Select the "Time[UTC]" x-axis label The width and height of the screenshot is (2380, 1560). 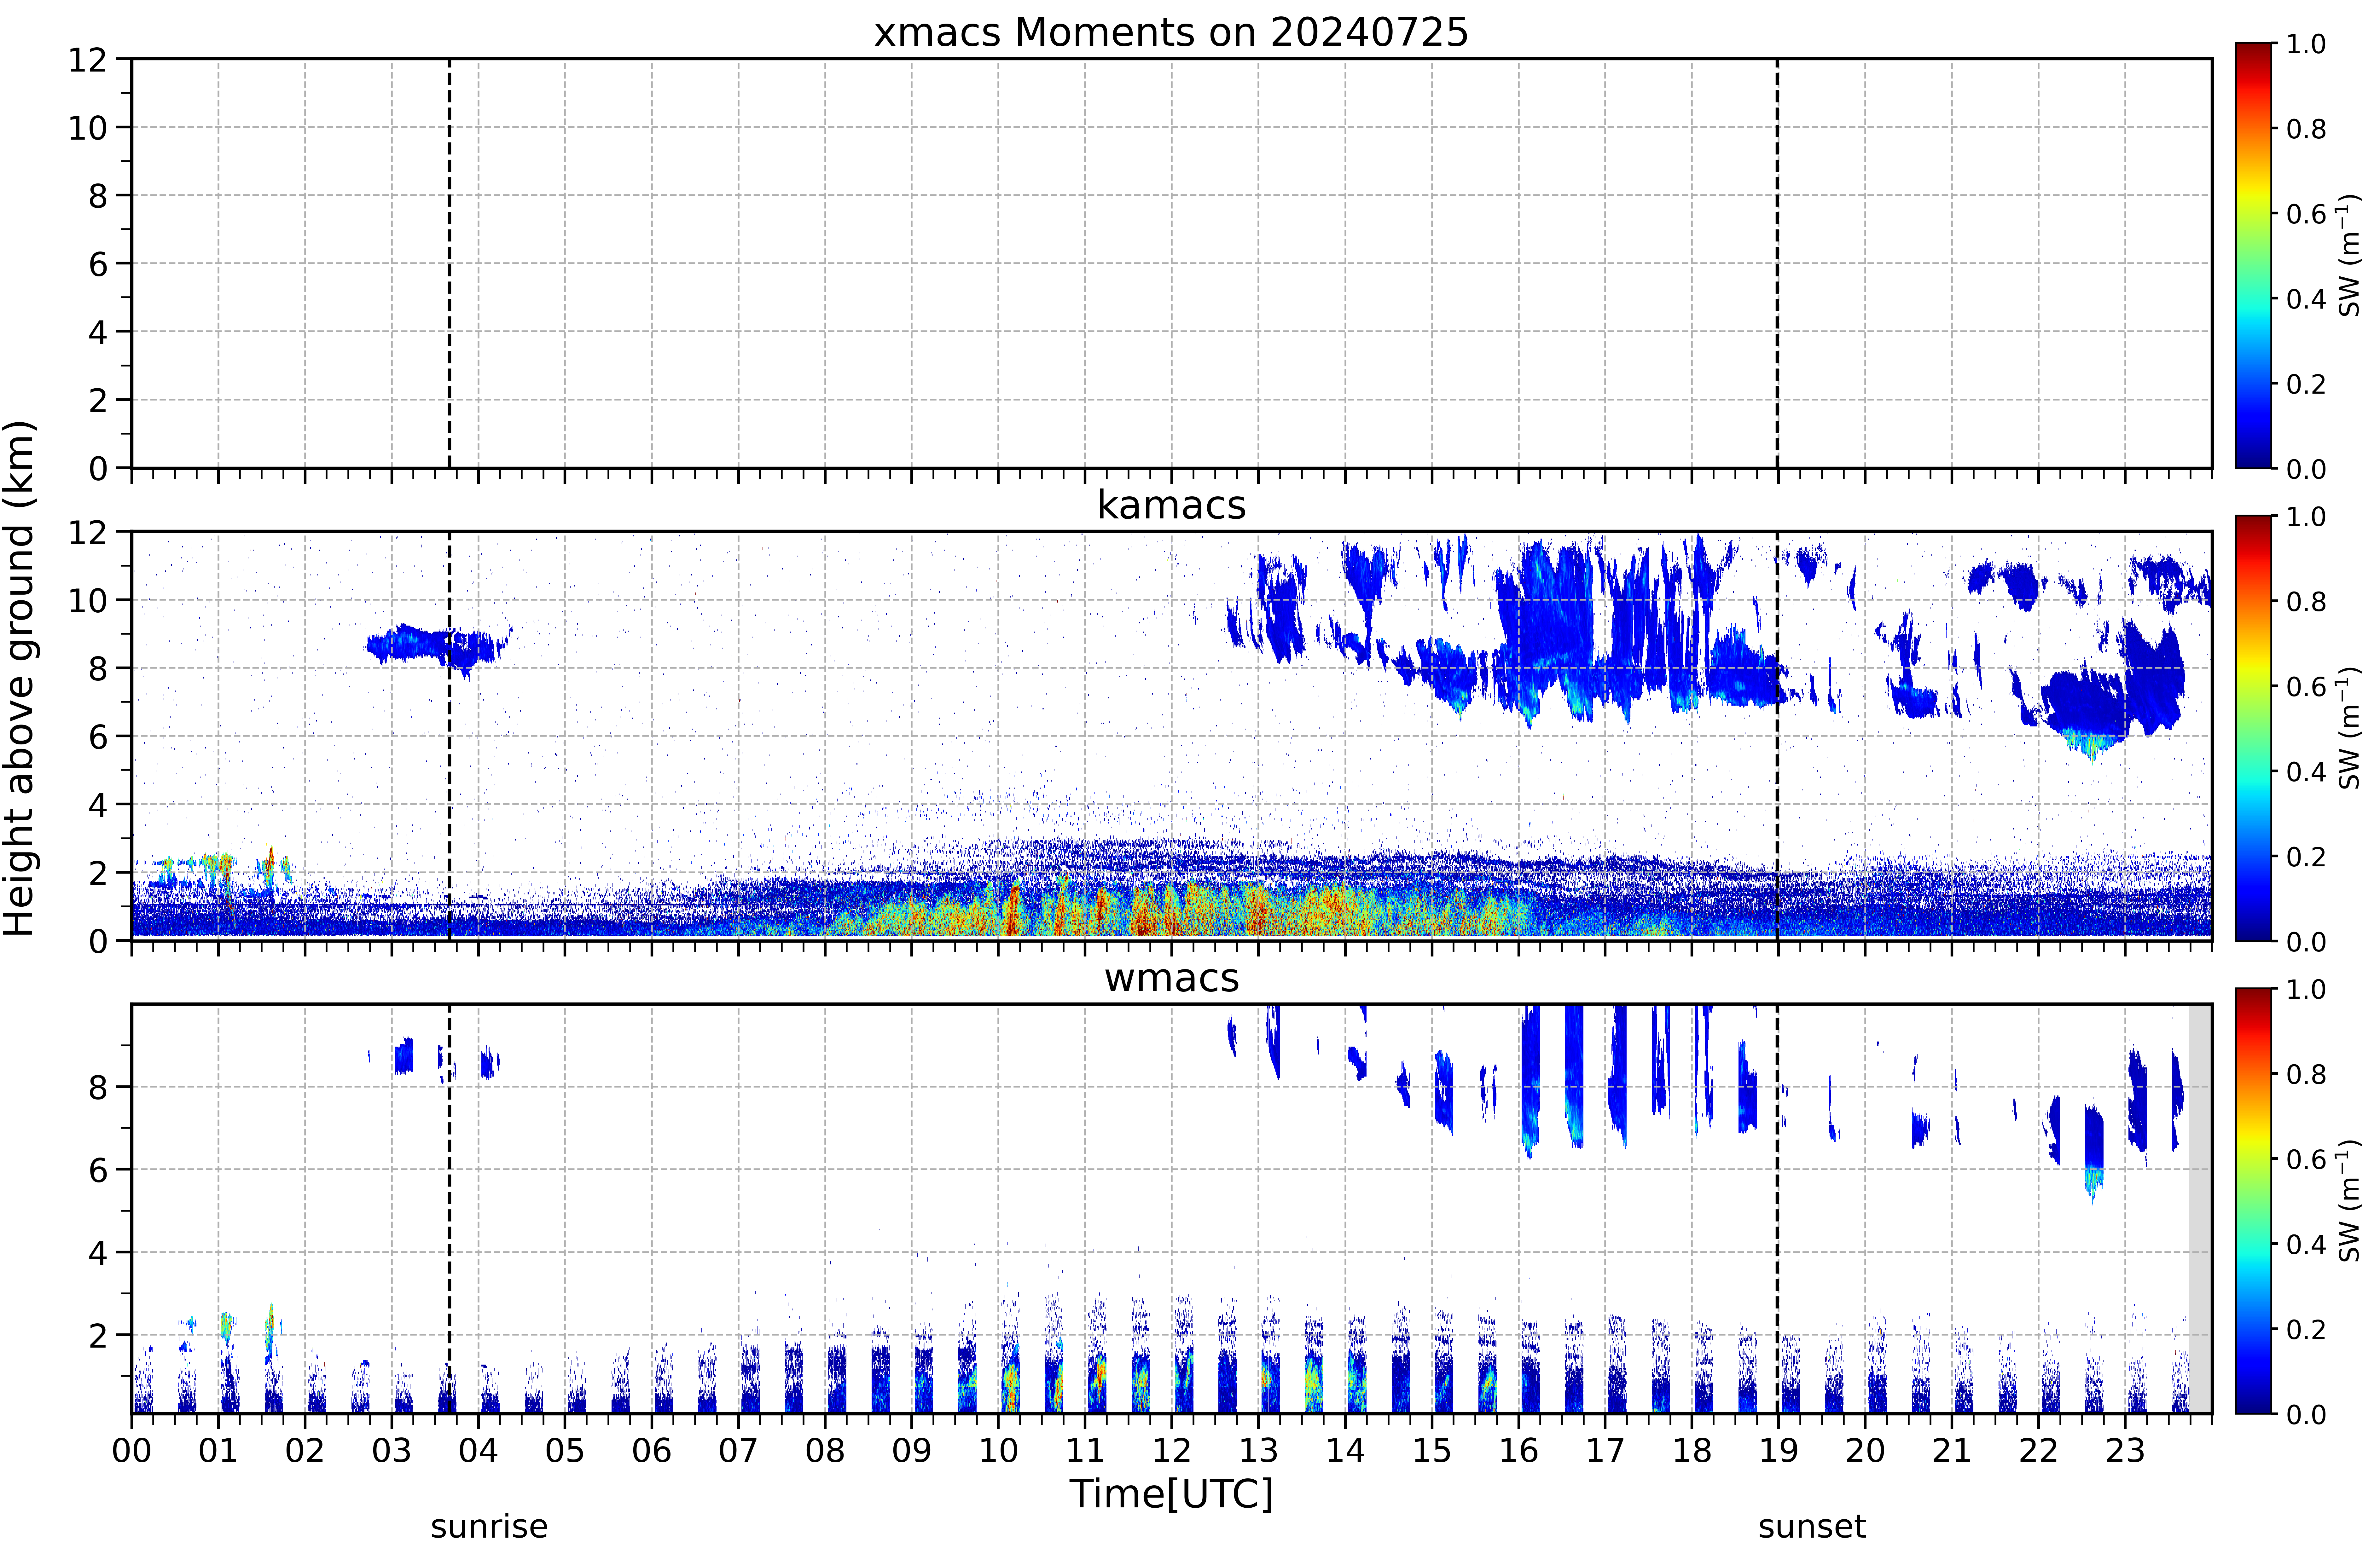tap(1171, 1494)
